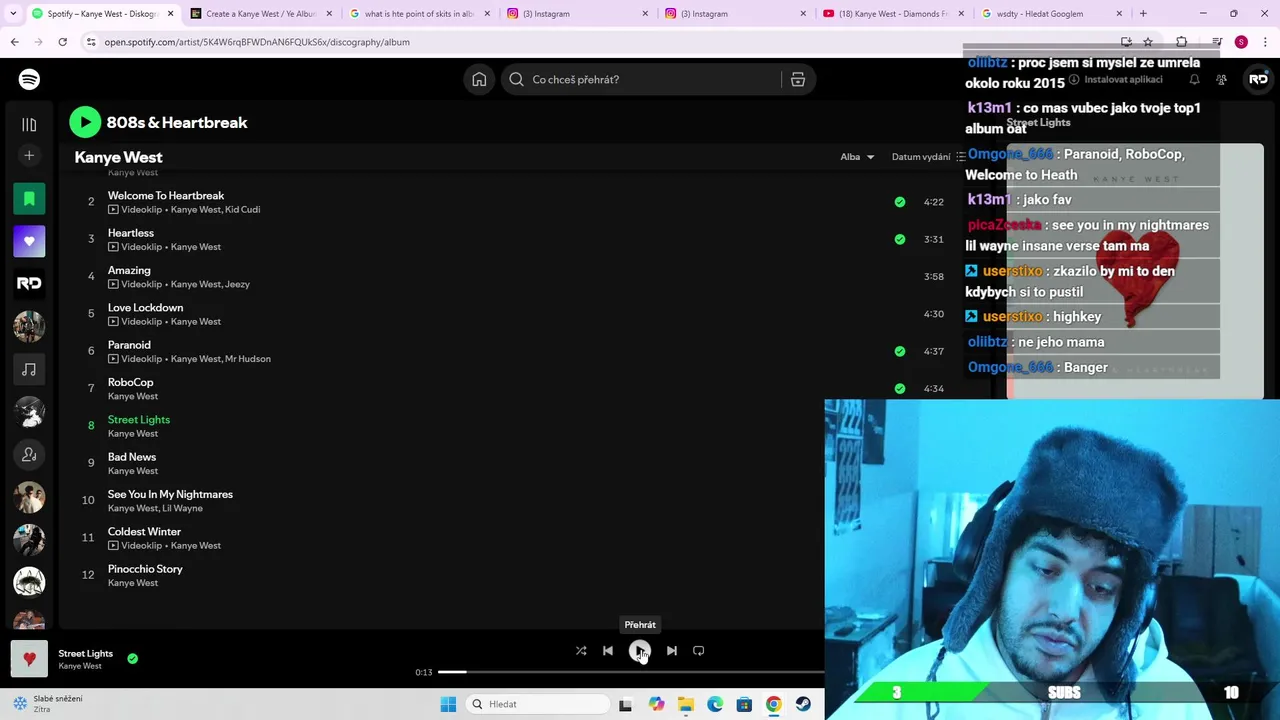The width and height of the screenshot is (1280, 720).
Task: Open Mr Hudson artist link
Action: click(x=248, y=359)
